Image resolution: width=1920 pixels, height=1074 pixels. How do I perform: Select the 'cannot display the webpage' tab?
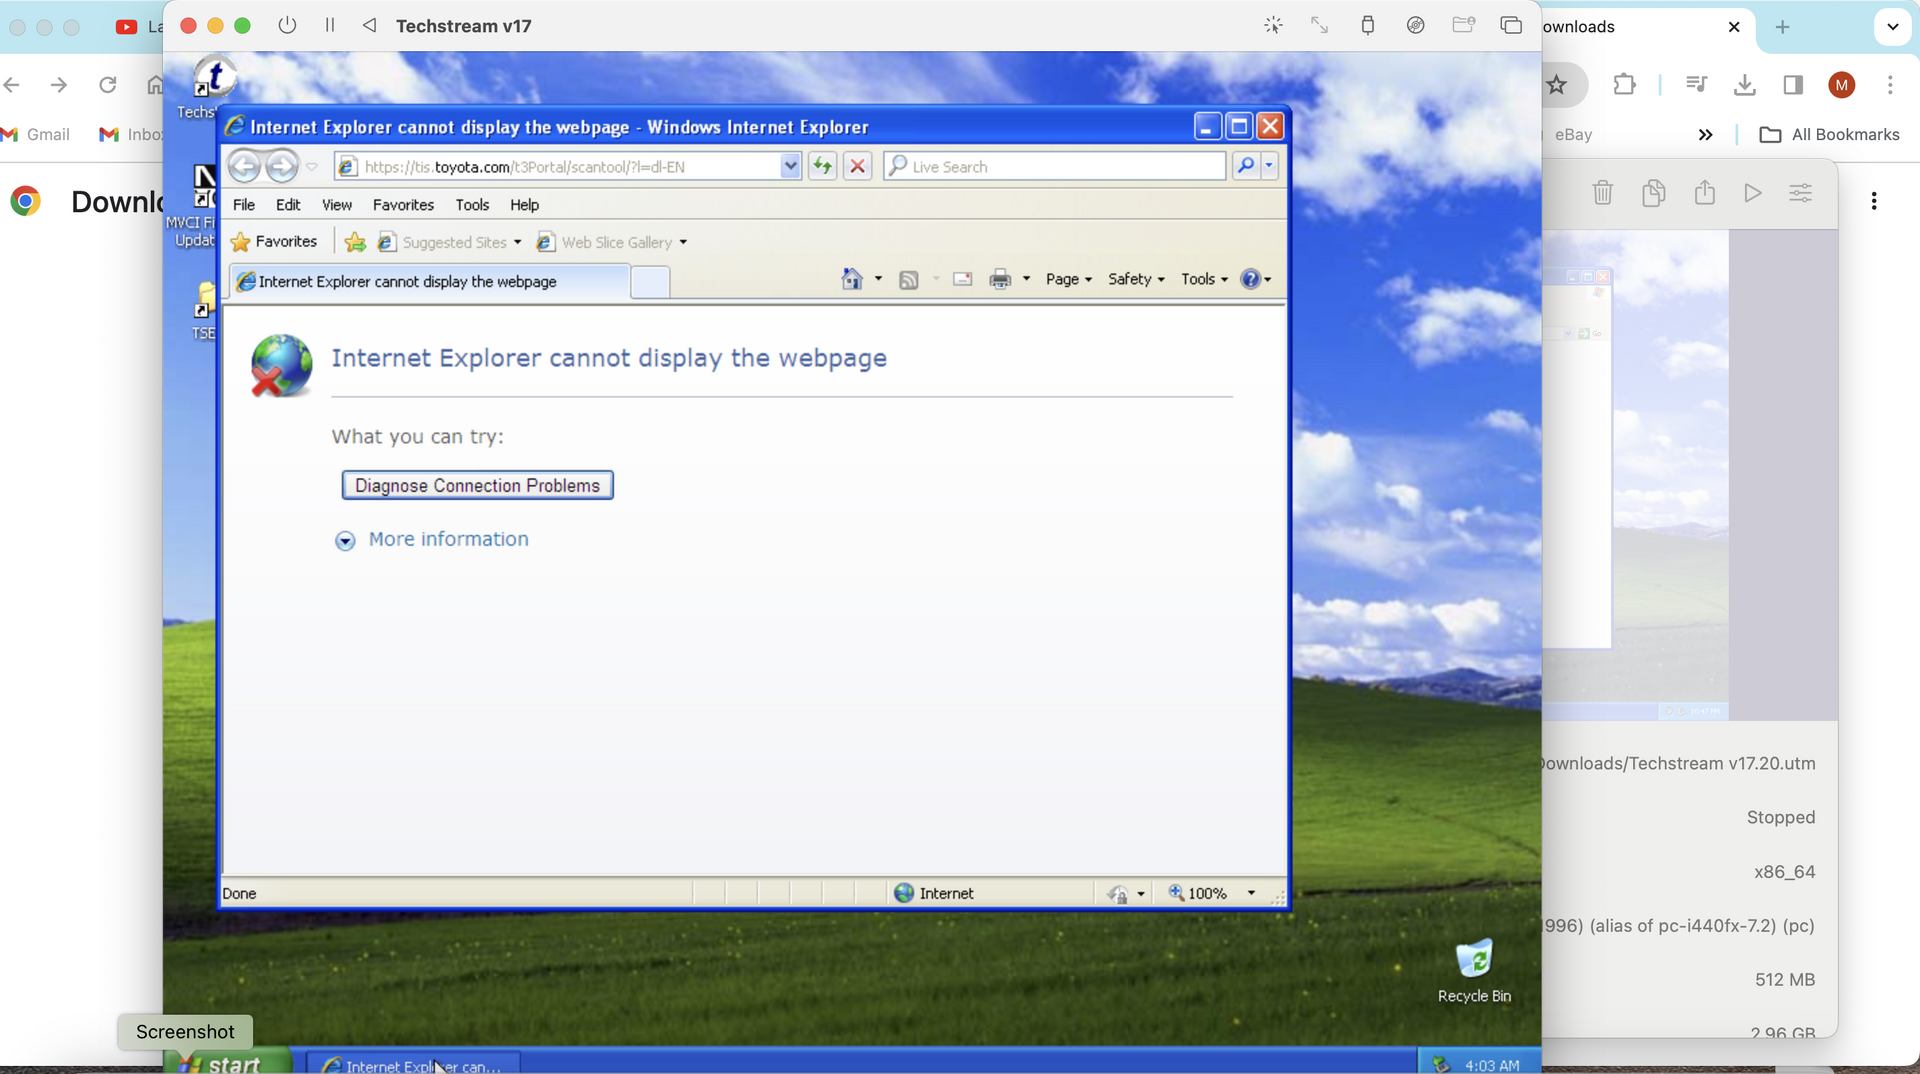coord(430,282)
